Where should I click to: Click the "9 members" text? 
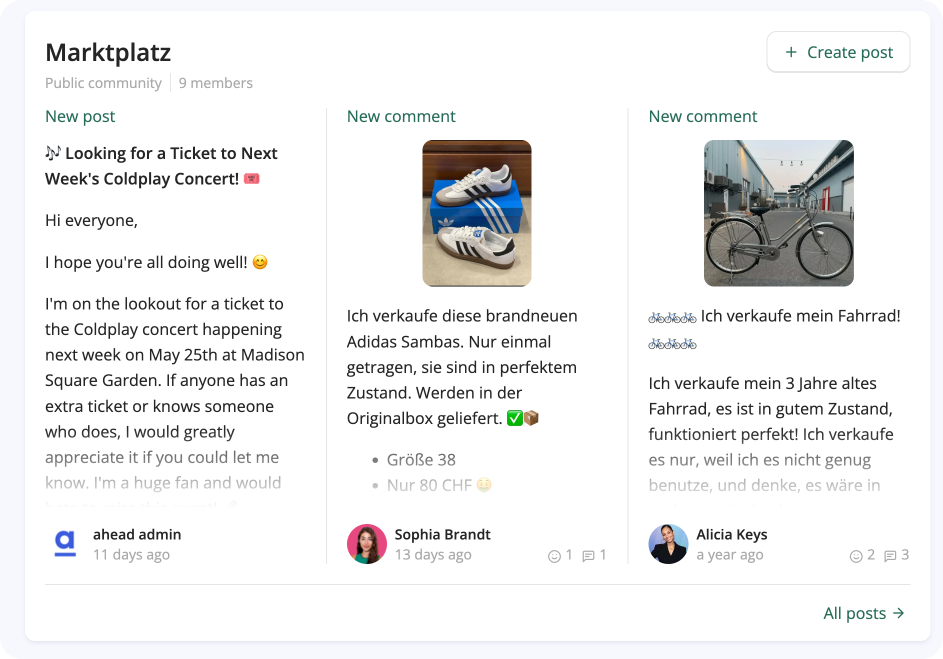click(x=216, y=83)
